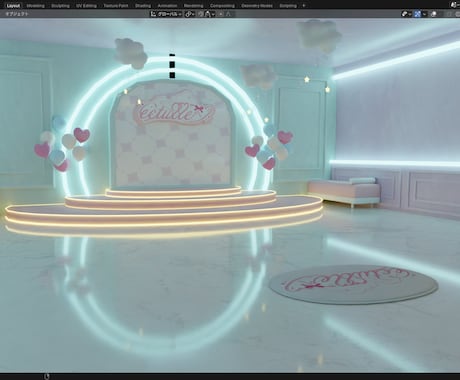460x380 pixels.
Task: Click the scene icon in top-right corner
Action: coord(455,5)
